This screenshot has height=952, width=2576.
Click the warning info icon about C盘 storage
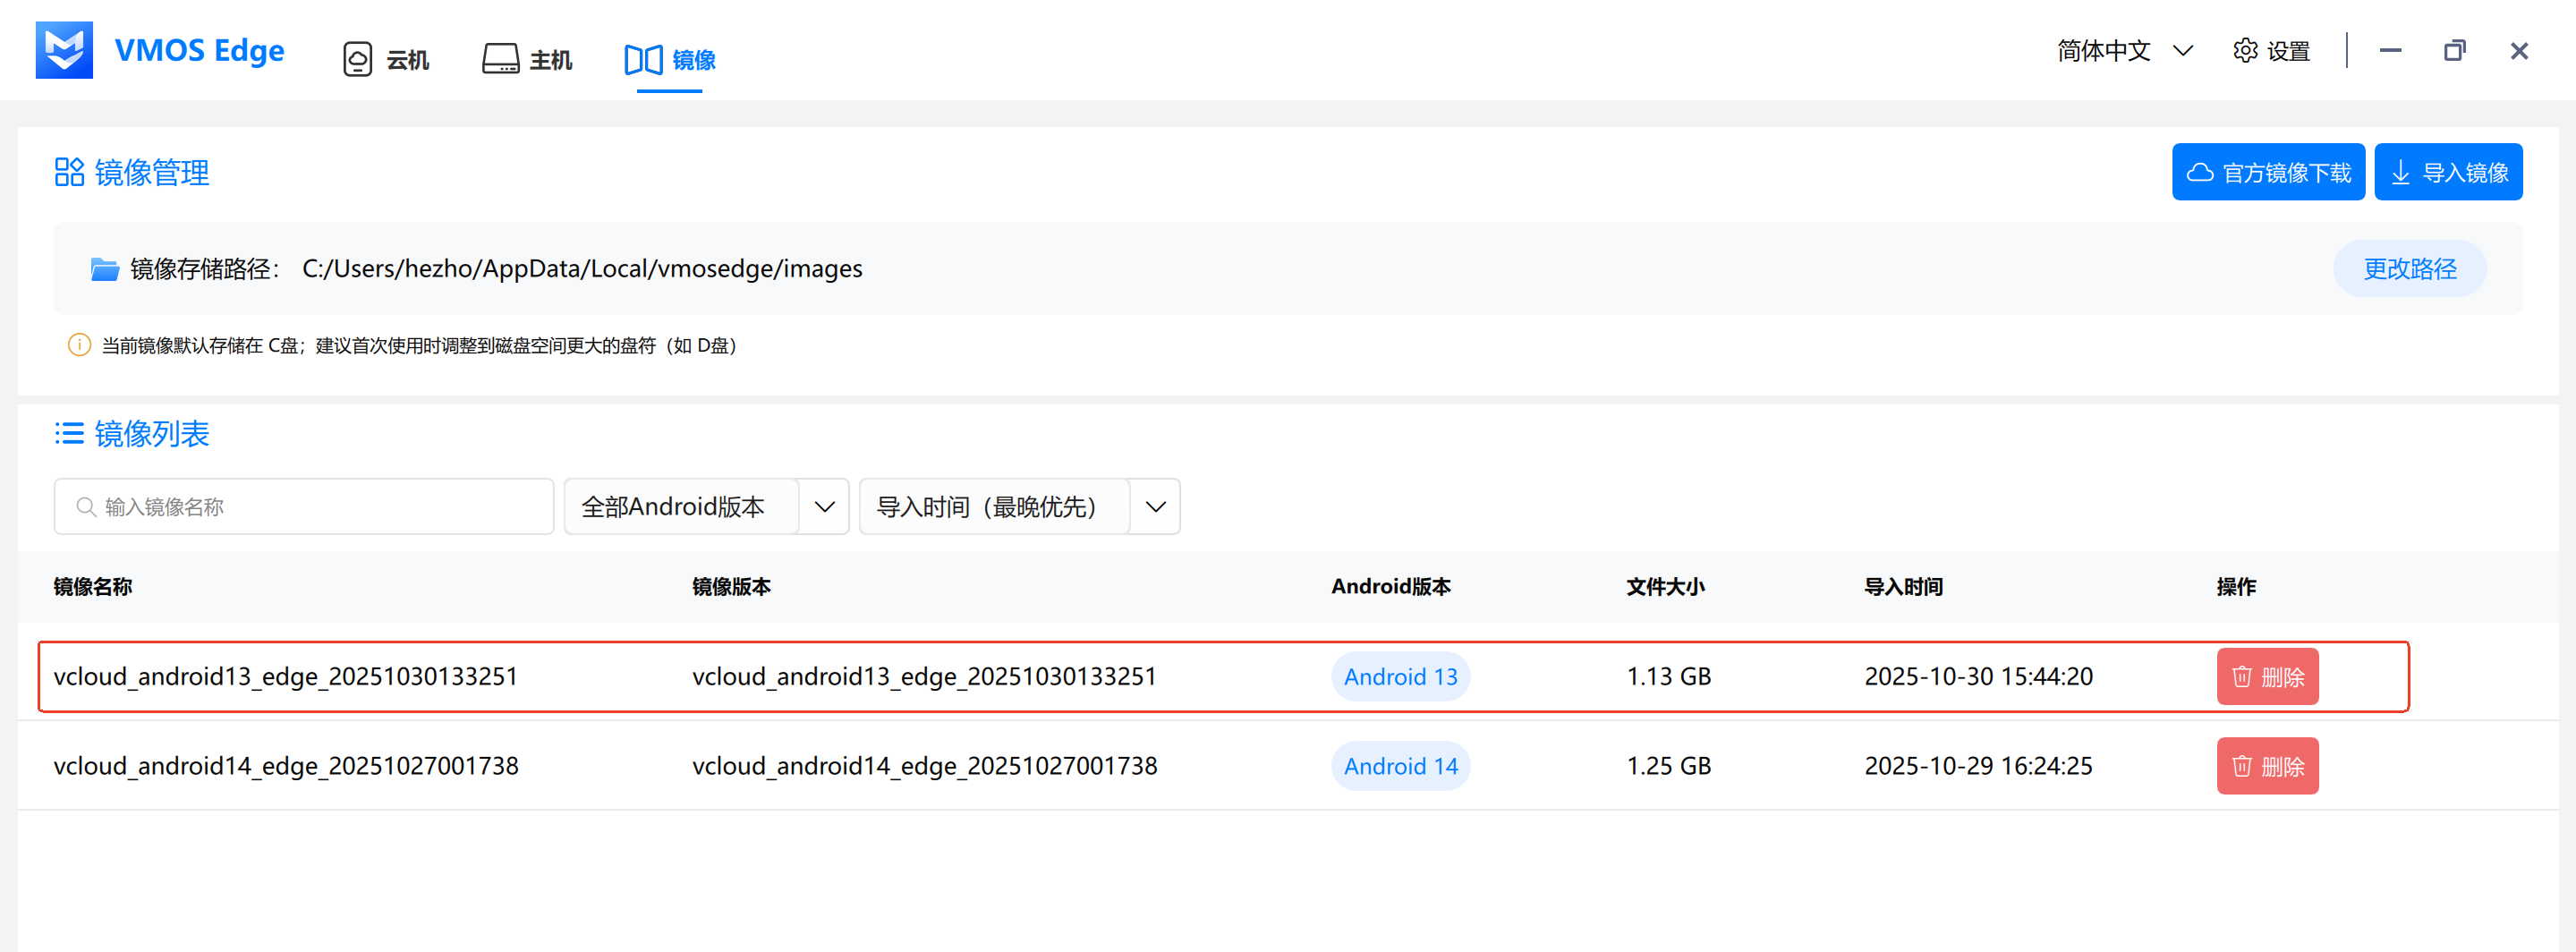click(x=79, y=345)
